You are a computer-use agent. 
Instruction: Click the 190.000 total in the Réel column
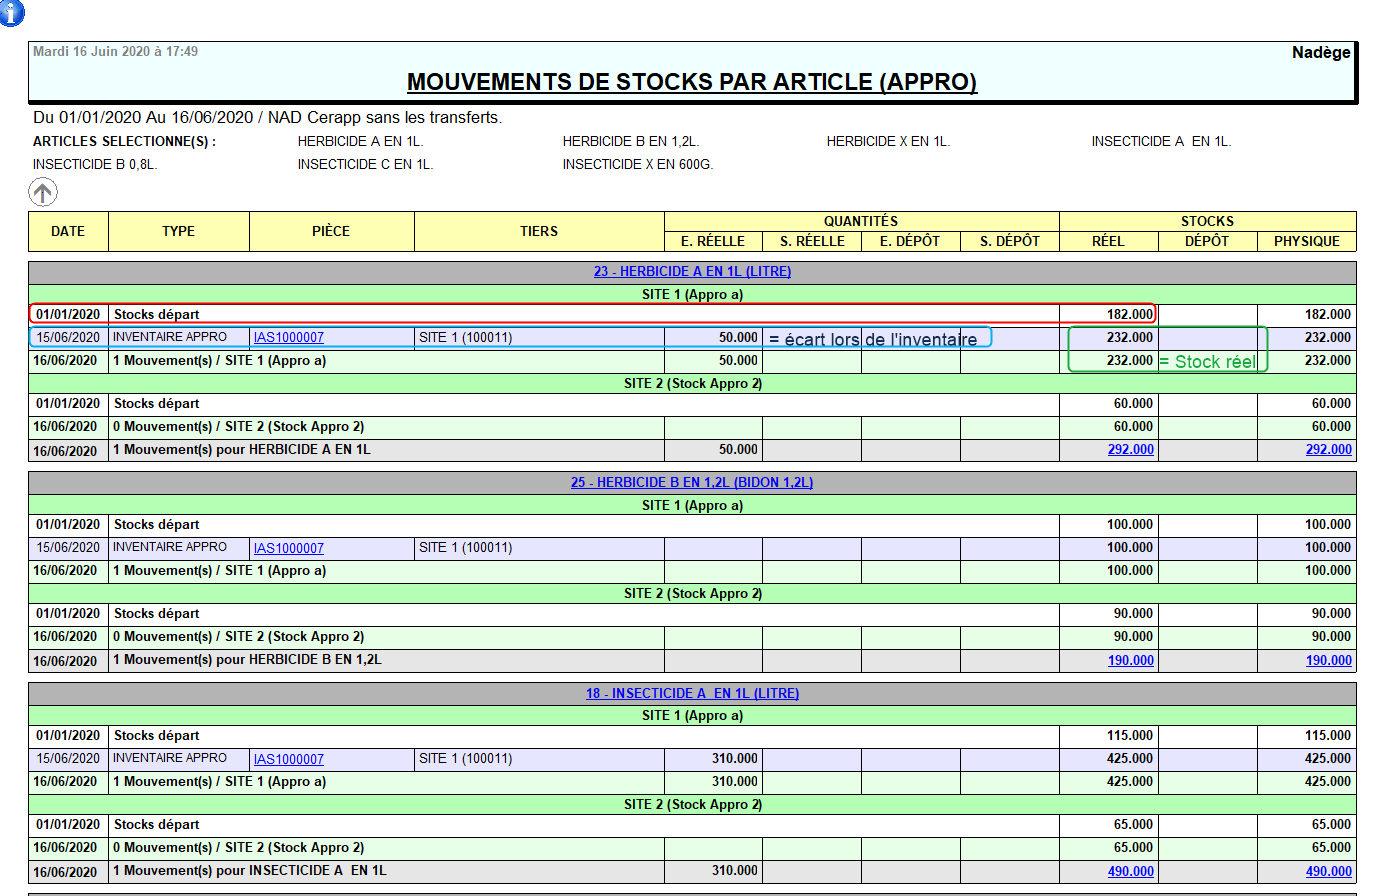[1130, 661]
